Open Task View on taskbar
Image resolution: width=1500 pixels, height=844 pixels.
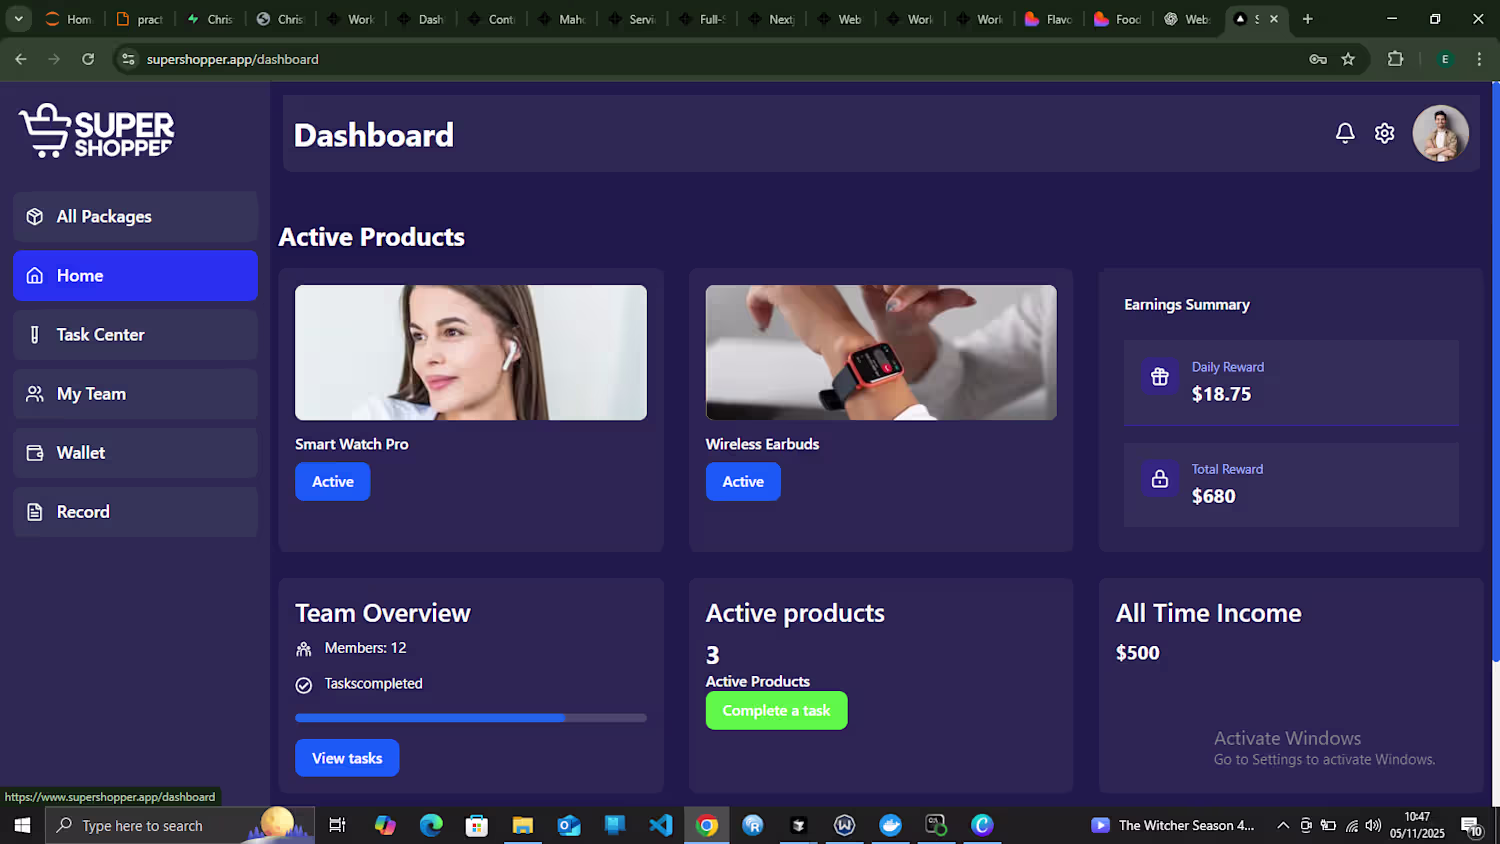pos(337,825)
